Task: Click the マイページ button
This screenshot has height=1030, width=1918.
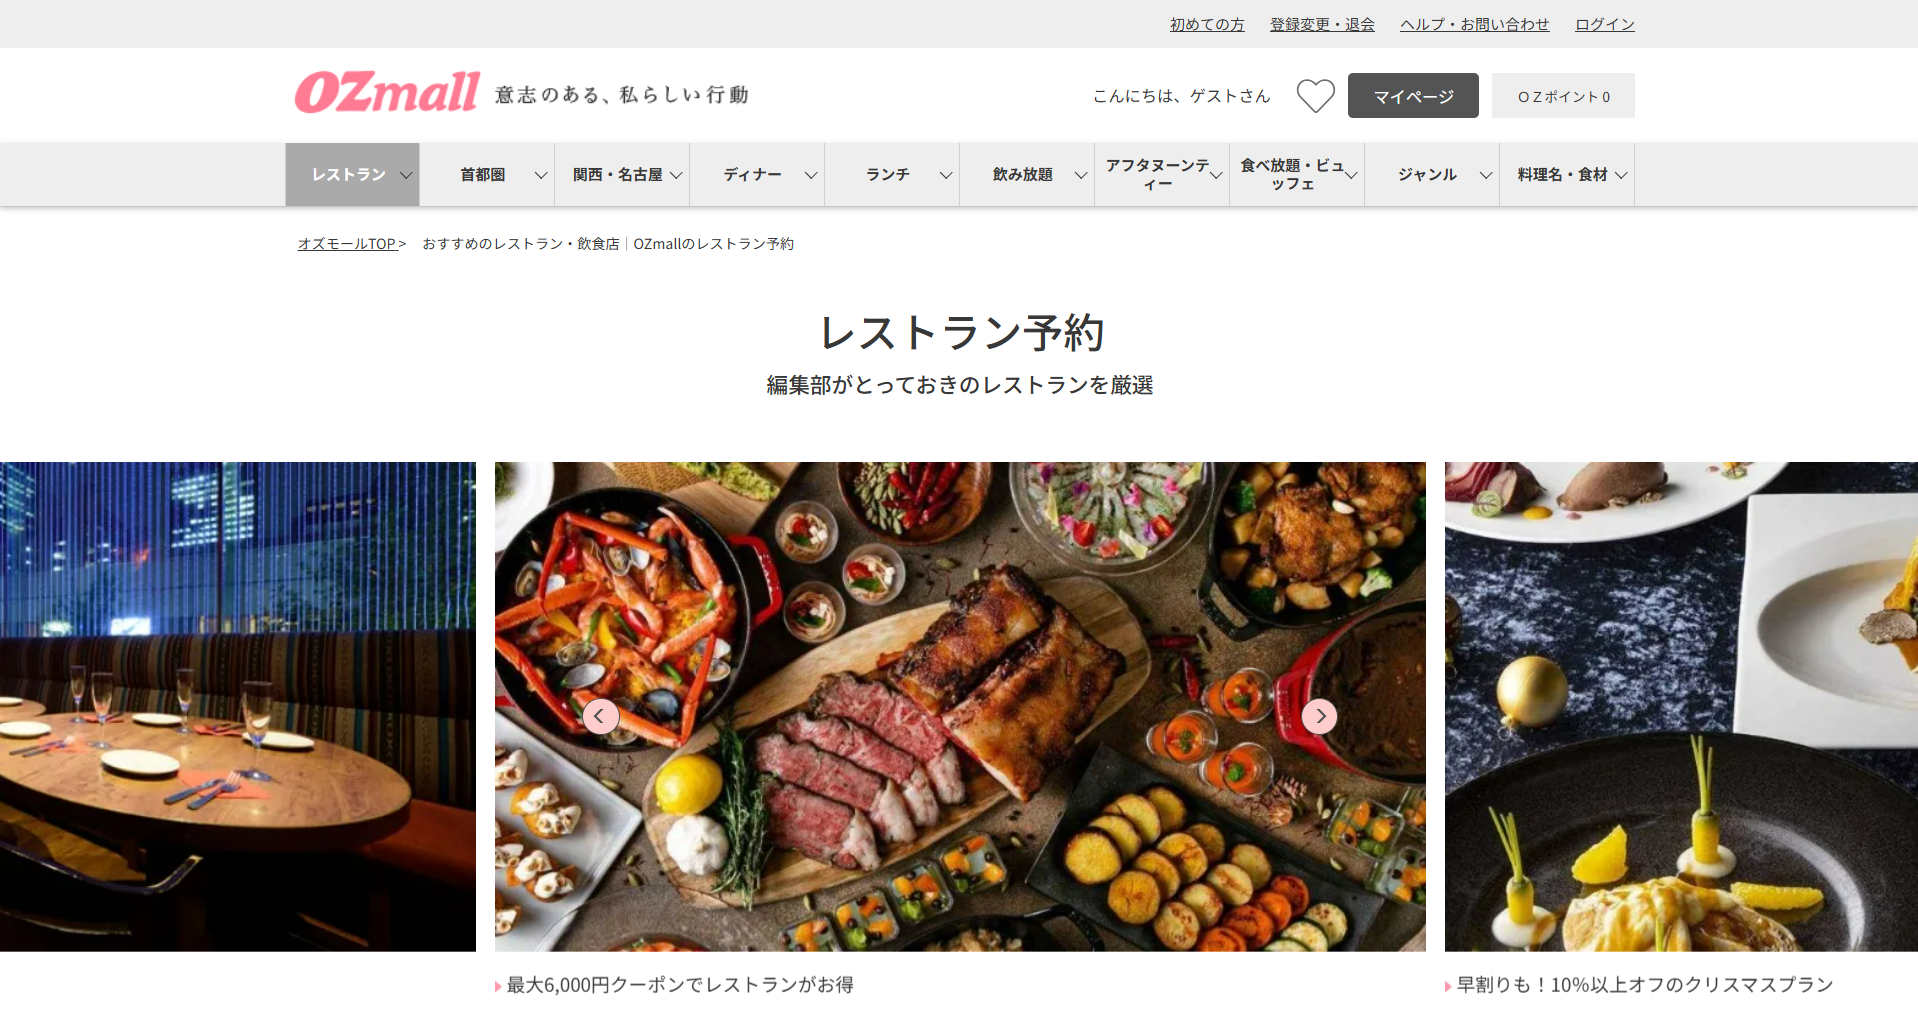Action: pos(1413,96)
